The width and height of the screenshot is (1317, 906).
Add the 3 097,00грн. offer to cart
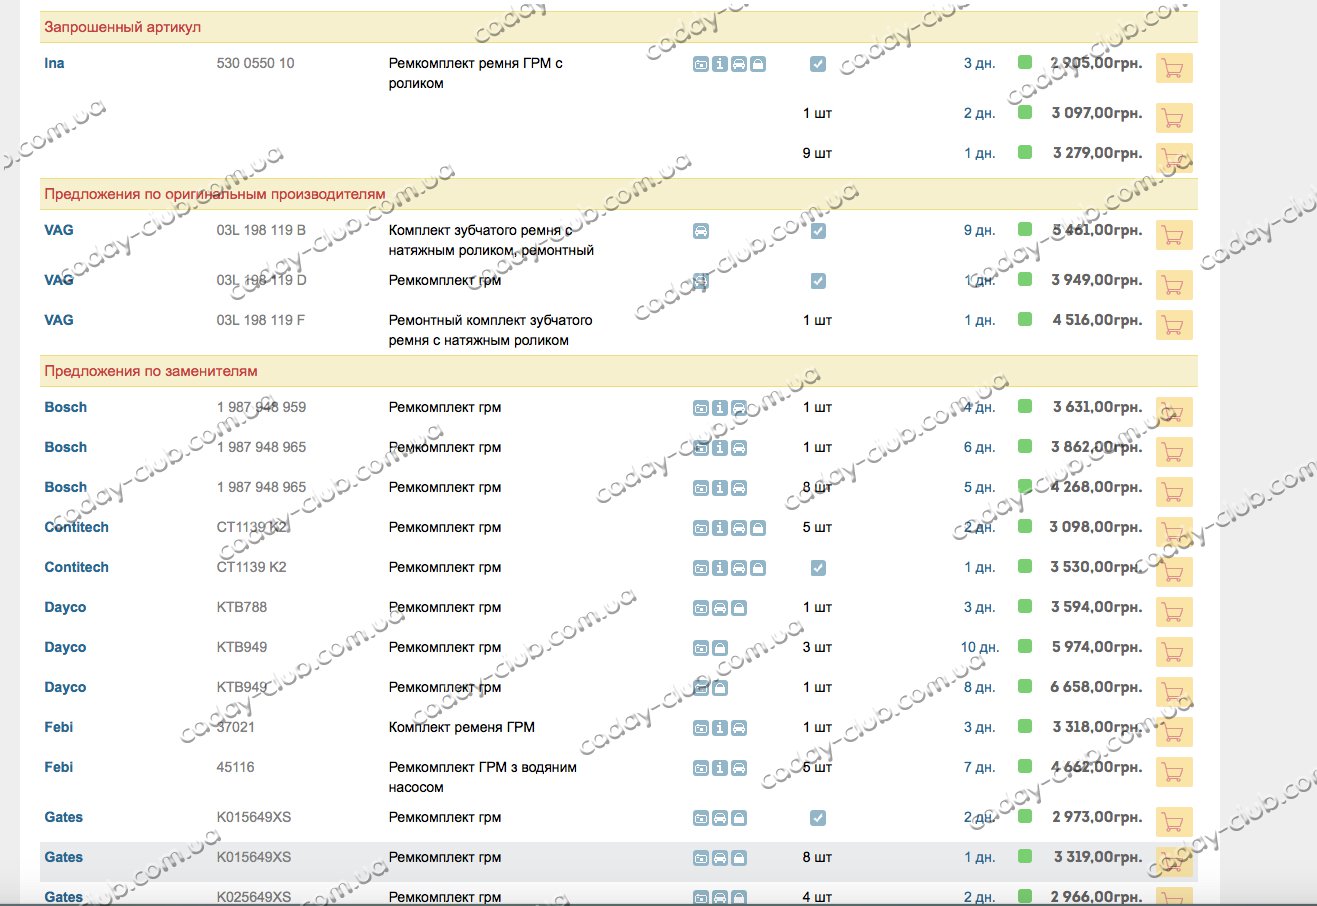1174,118
